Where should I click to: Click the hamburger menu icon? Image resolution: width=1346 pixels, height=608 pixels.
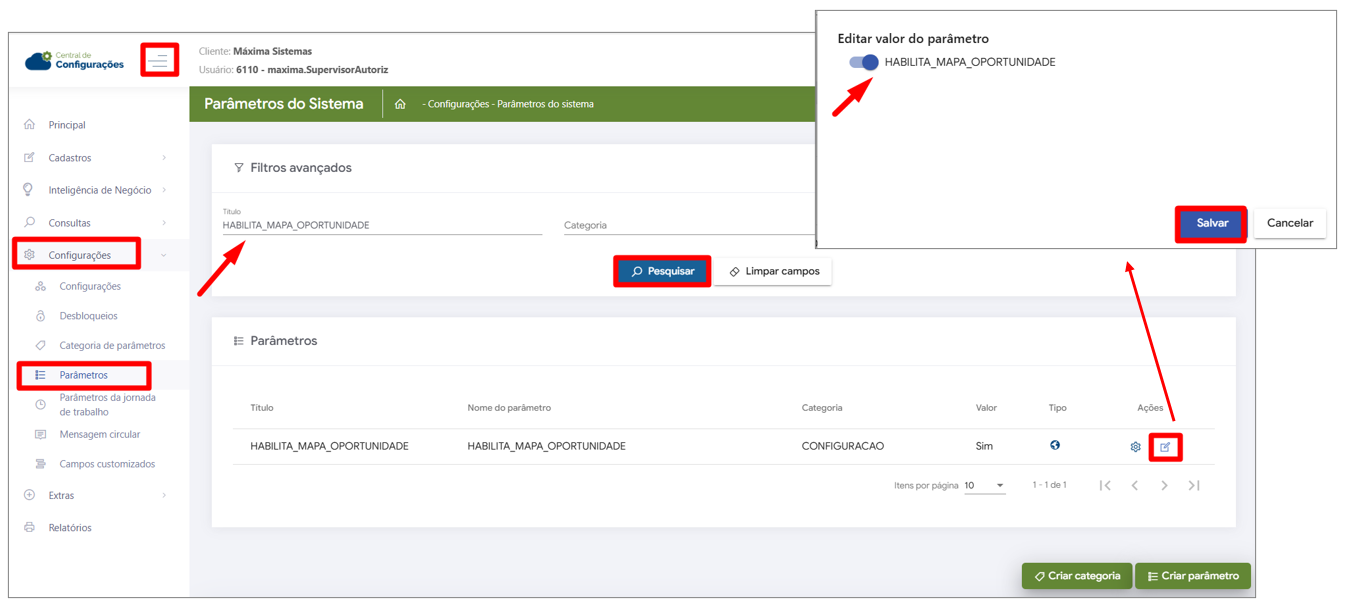tap(159, 60)
